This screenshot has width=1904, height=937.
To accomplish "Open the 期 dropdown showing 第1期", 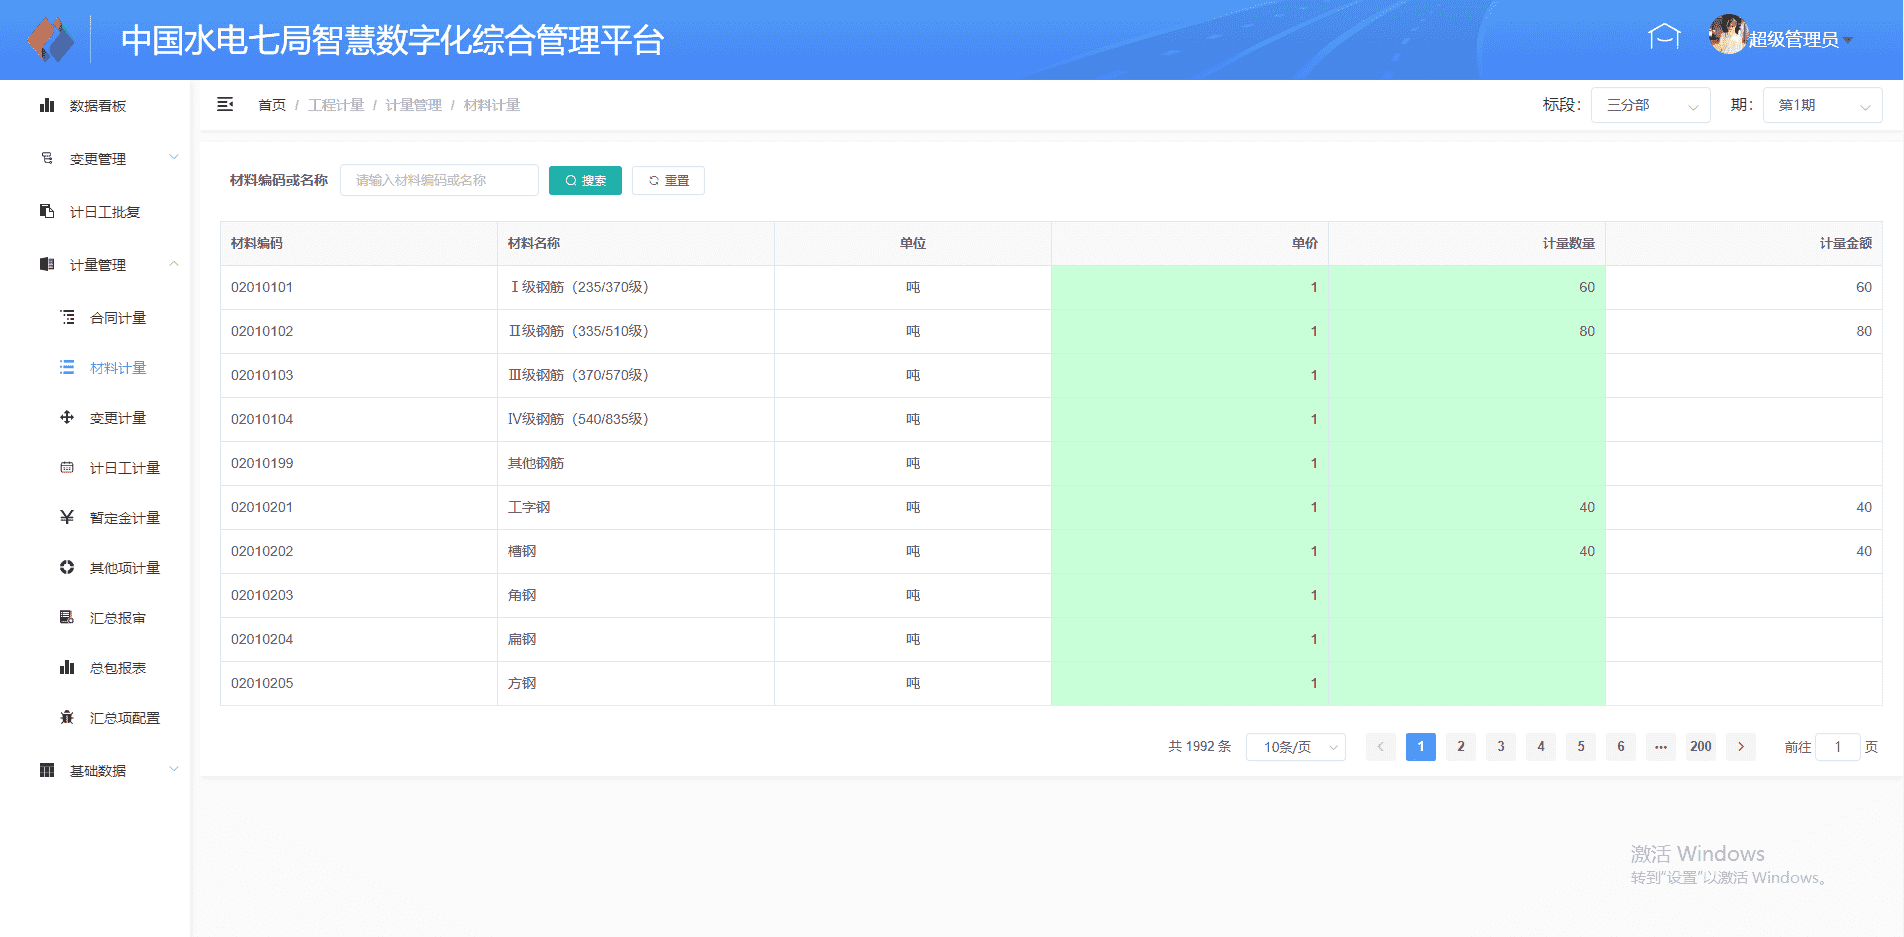I will pyautogui.click(x=1822, y=105).
